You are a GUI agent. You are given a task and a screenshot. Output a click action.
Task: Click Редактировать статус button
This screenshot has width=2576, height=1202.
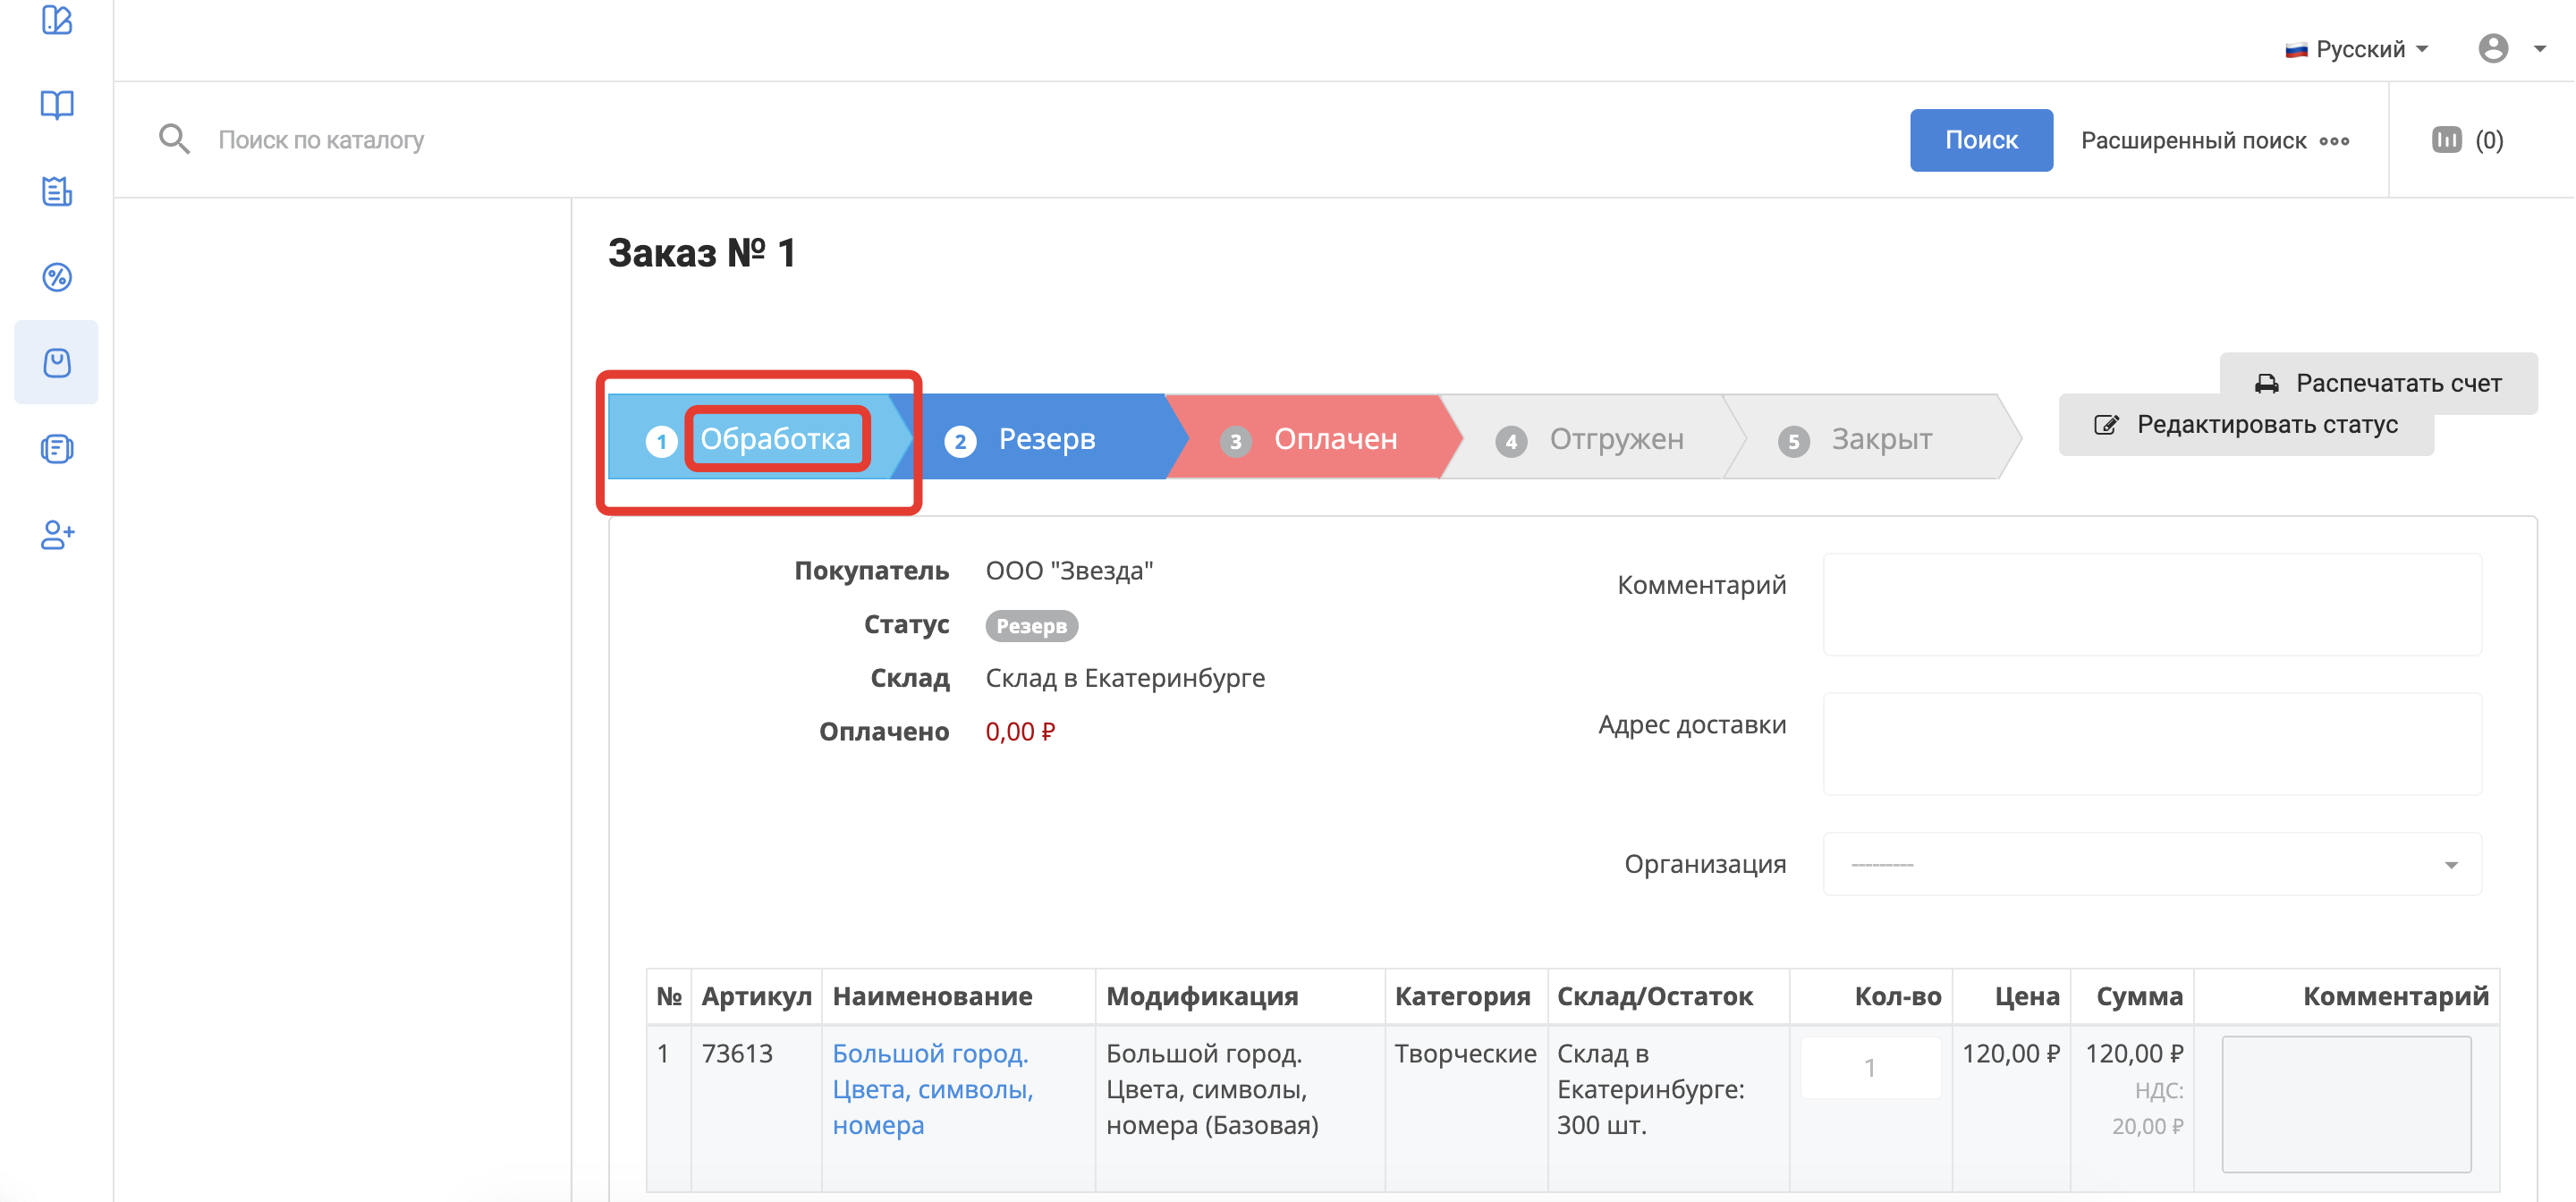(2245, 425)
